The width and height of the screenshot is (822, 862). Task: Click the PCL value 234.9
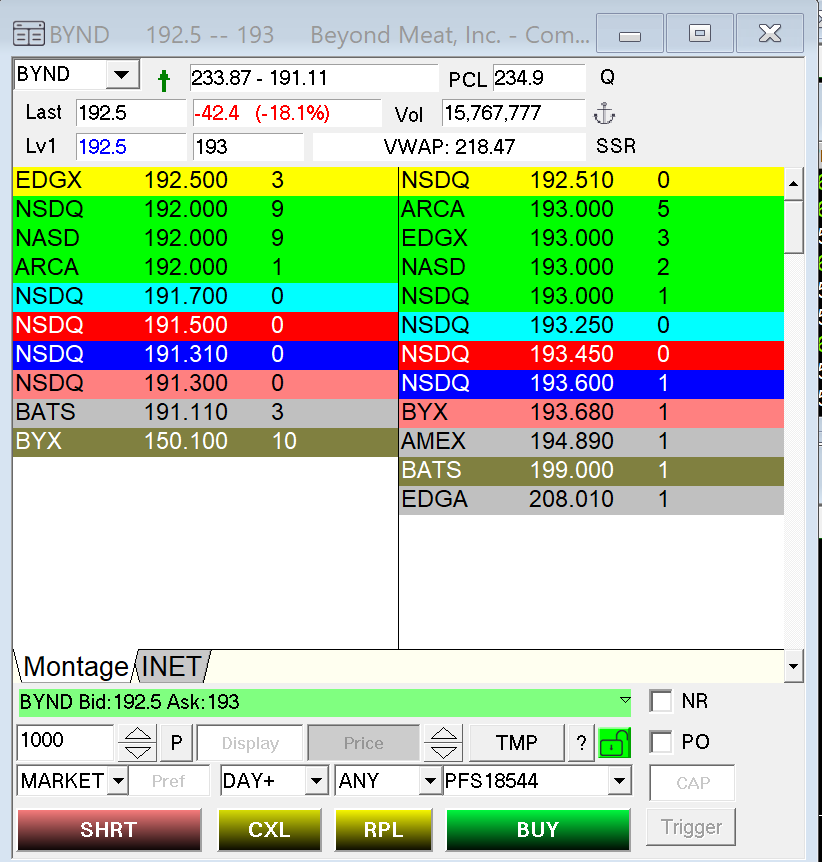pyautogui.click(x=539, y=78)
